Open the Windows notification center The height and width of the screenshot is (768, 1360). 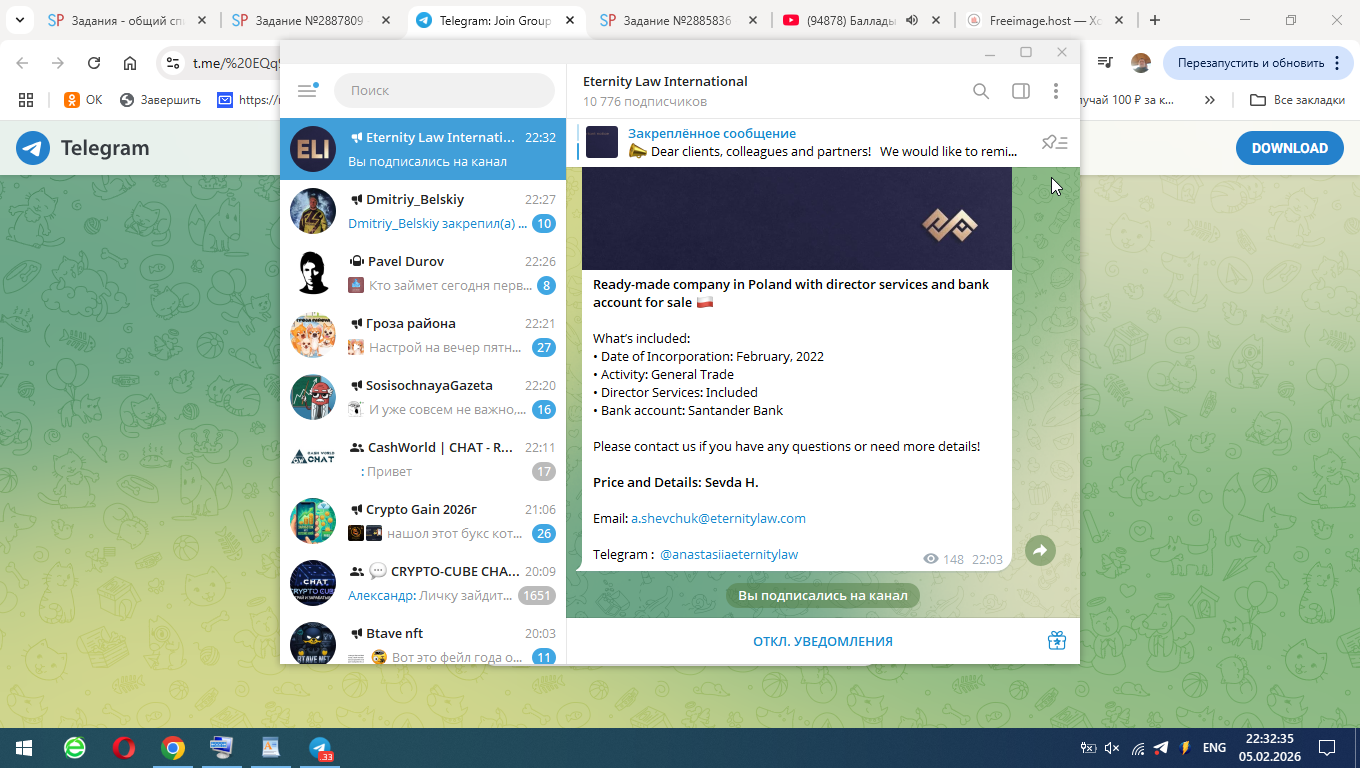[x=1327, y=748]
